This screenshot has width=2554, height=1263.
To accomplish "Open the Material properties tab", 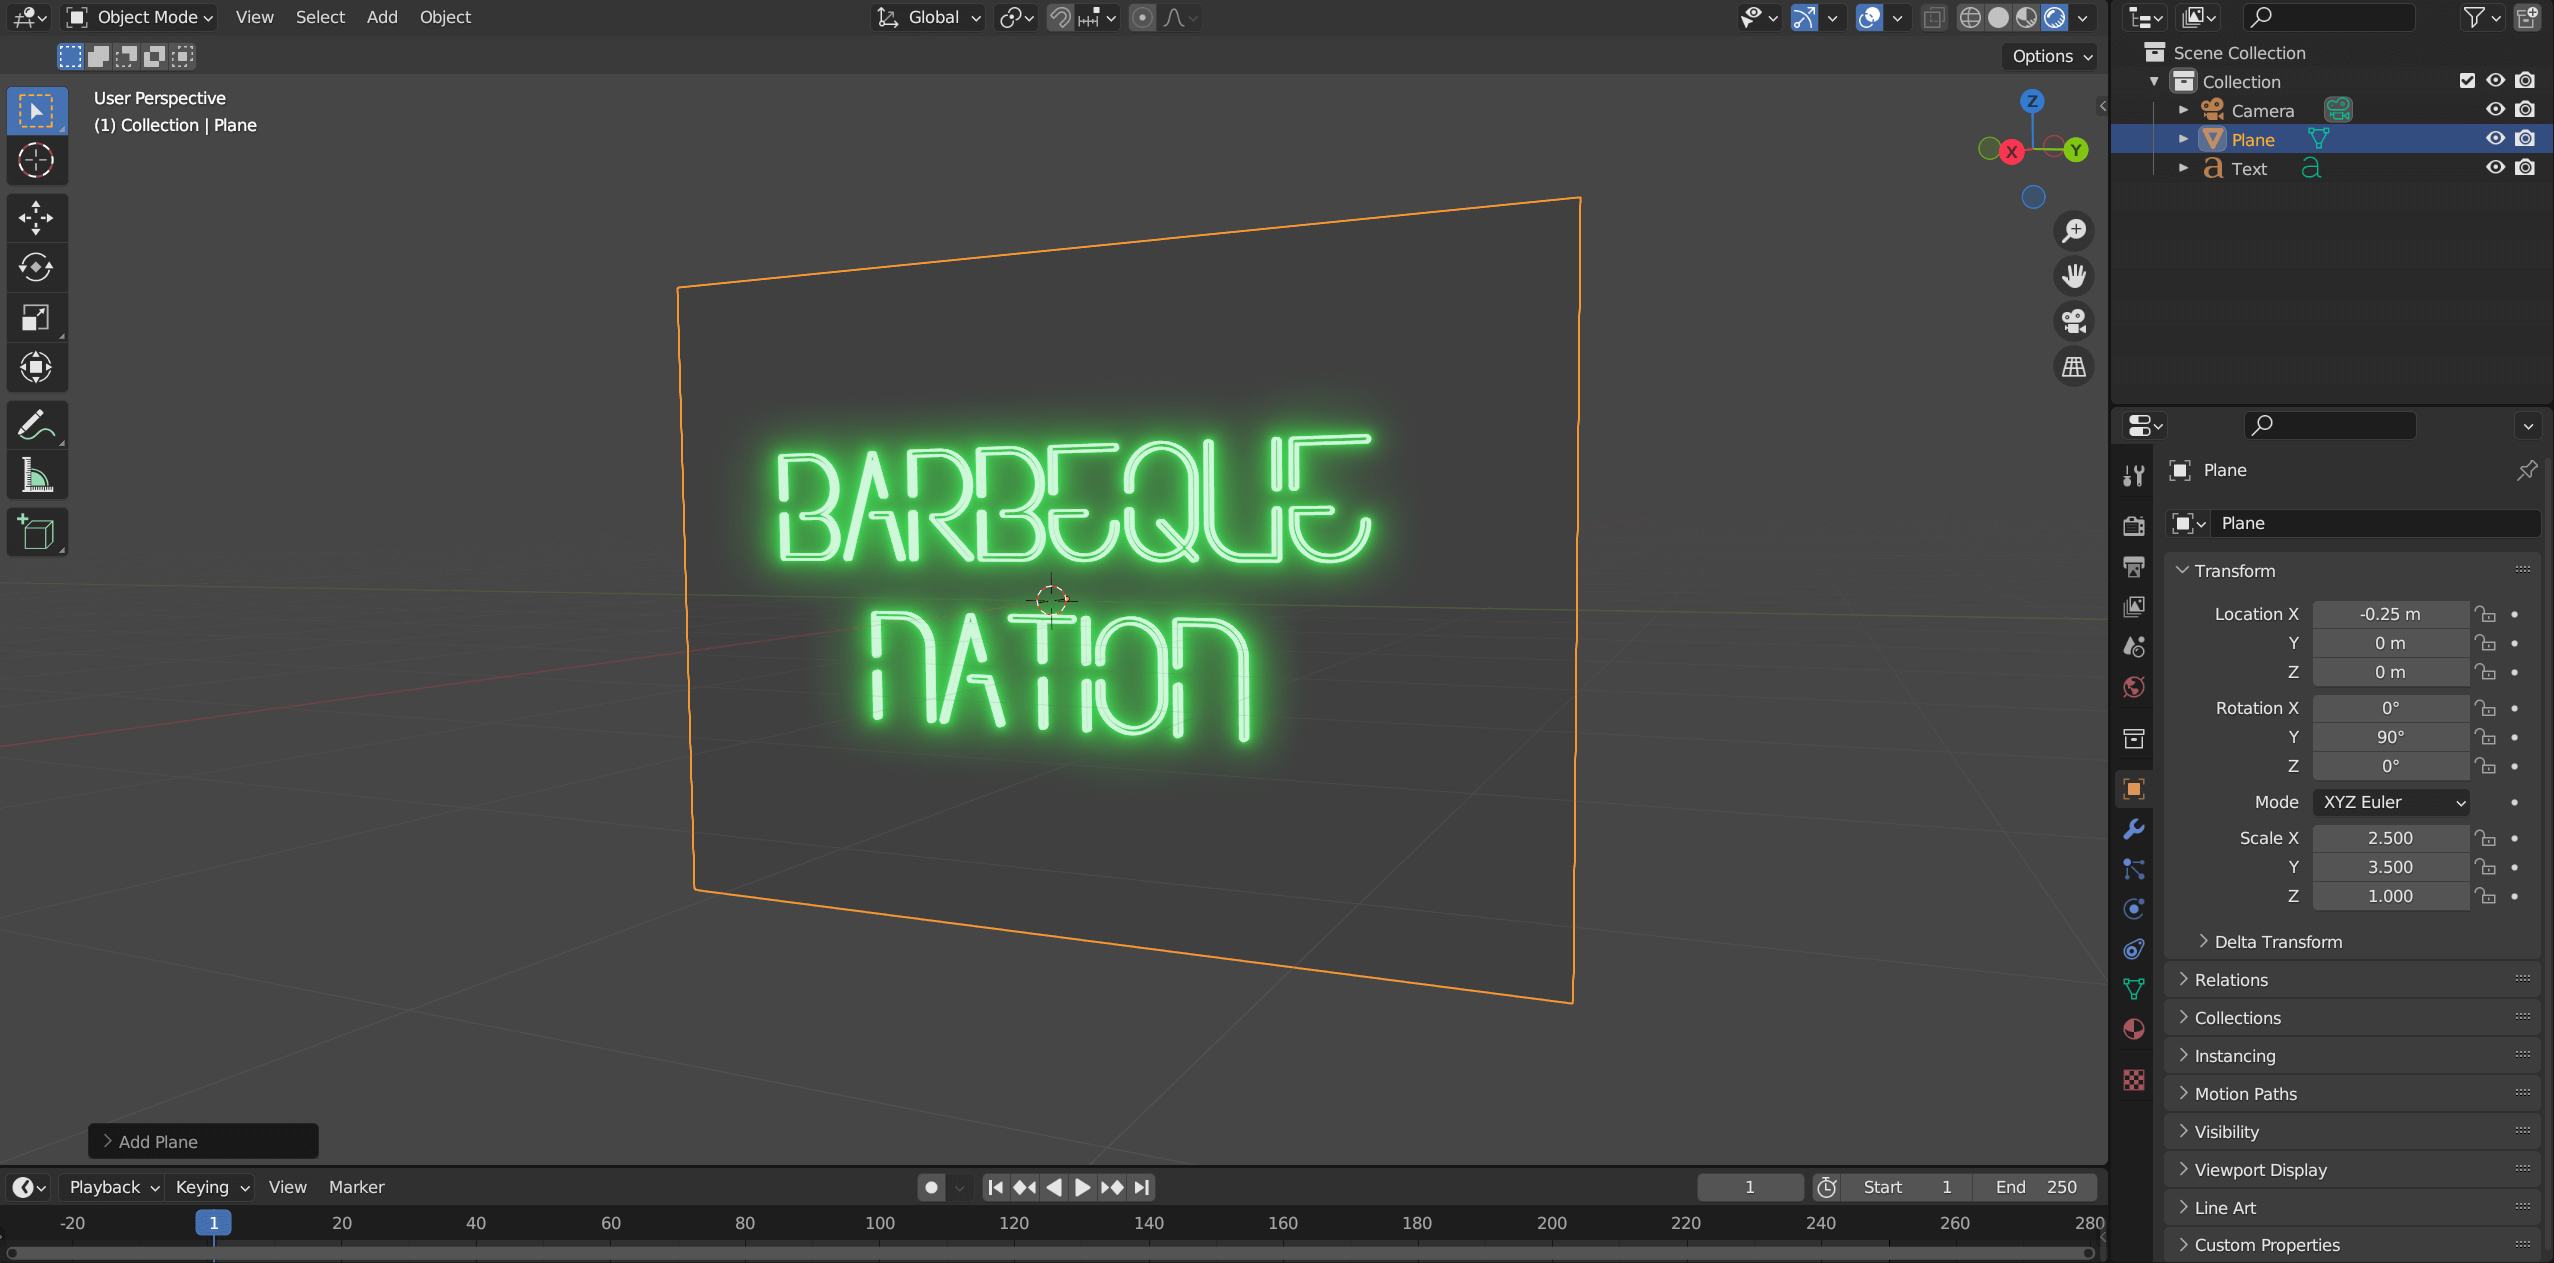I will click(x=2133, y=1029).
